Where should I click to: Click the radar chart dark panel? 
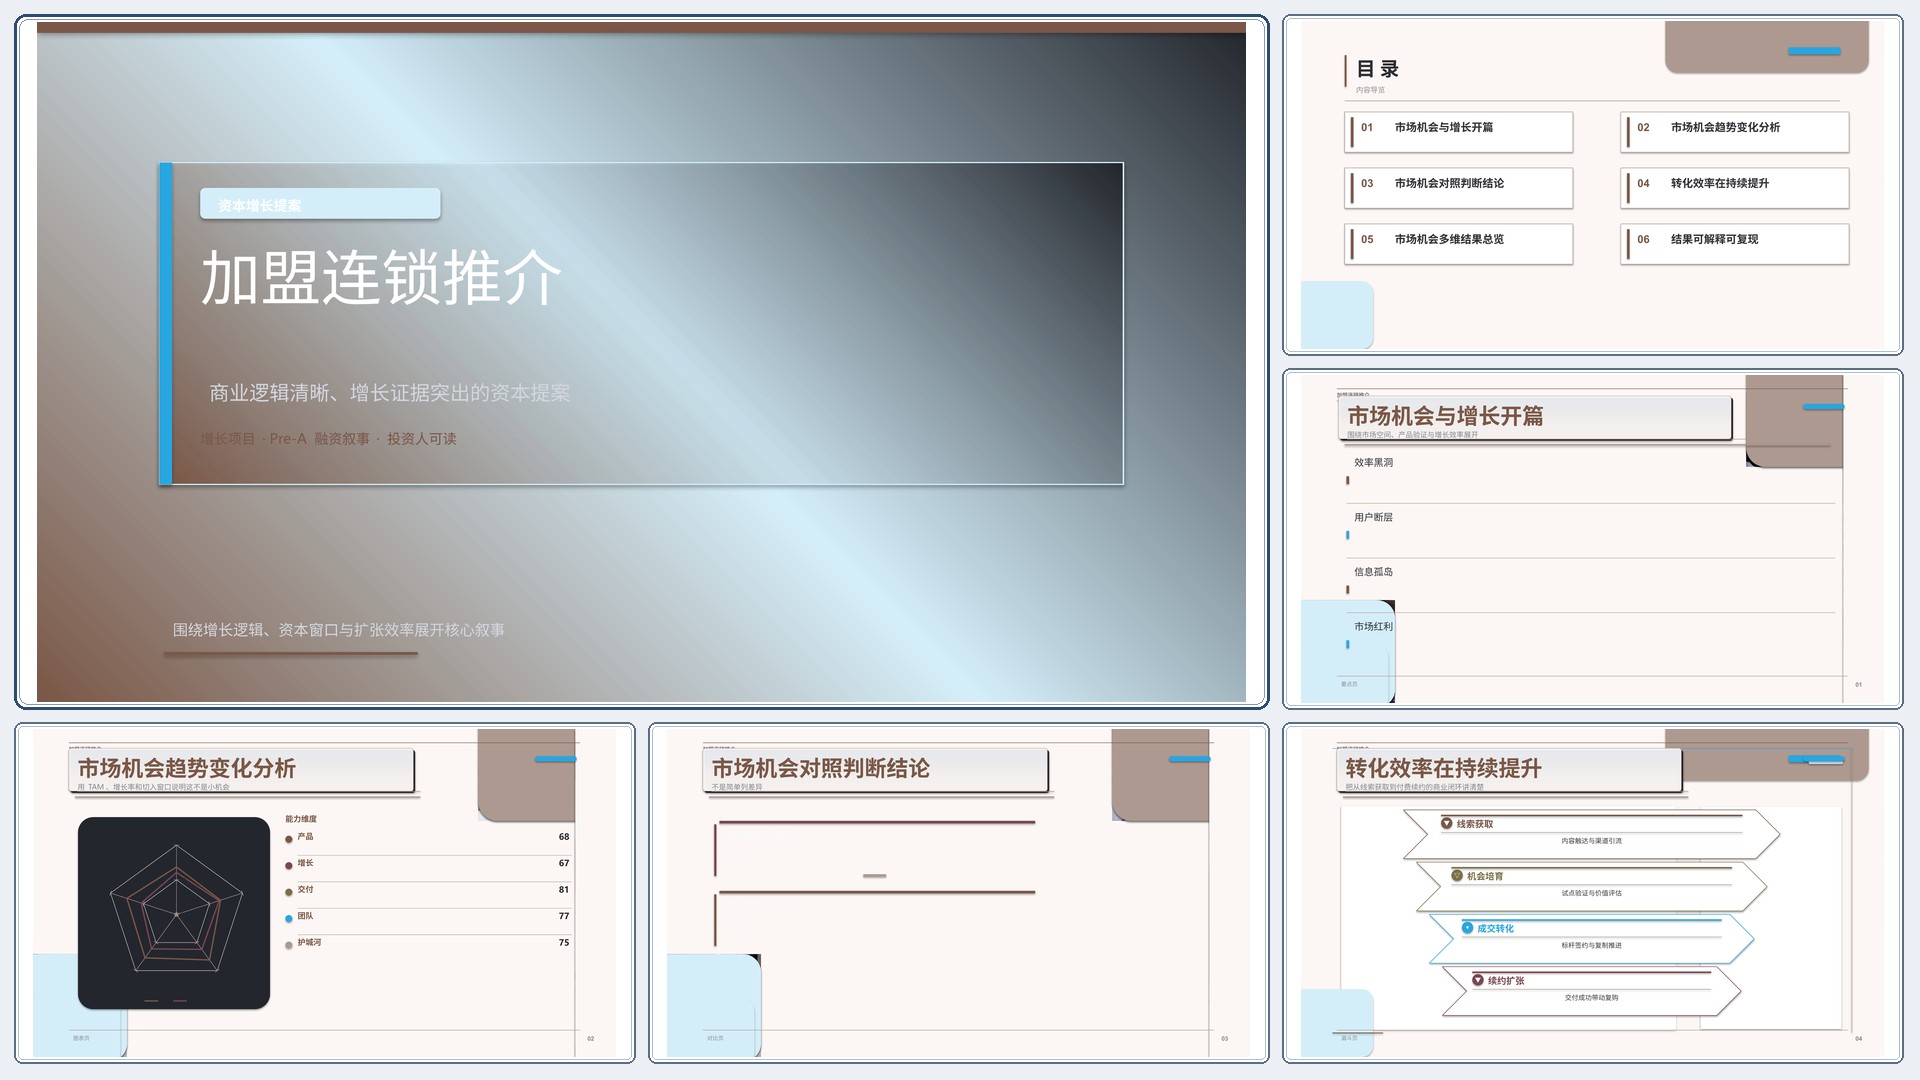coord(174,913)
